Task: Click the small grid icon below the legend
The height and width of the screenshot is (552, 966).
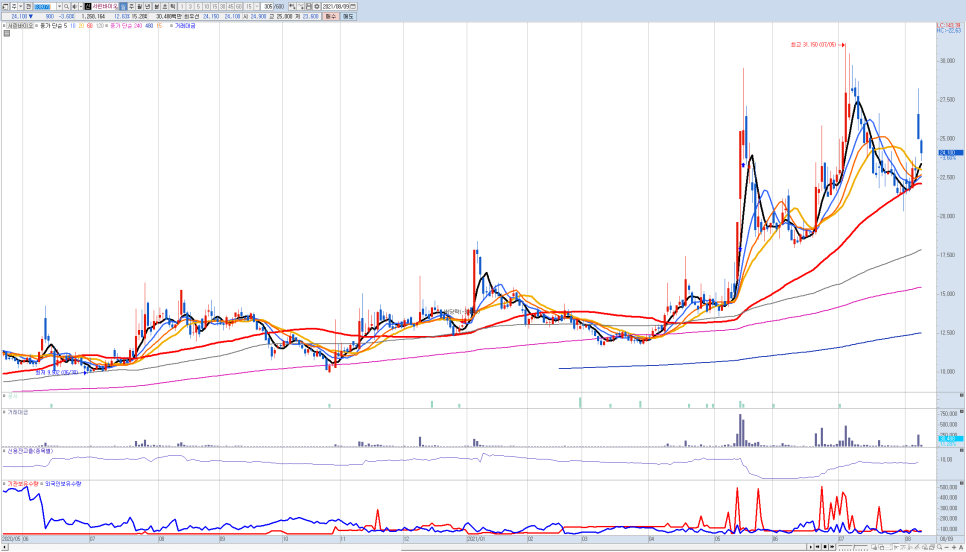Action: point(6,33)
